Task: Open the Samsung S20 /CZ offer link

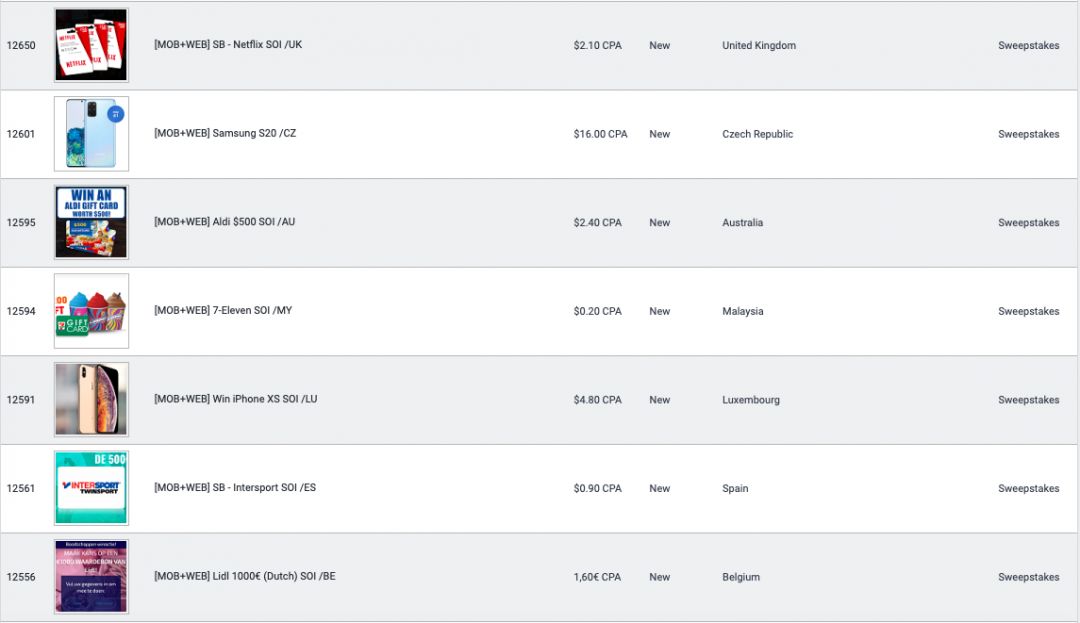Action: (225, 133)
